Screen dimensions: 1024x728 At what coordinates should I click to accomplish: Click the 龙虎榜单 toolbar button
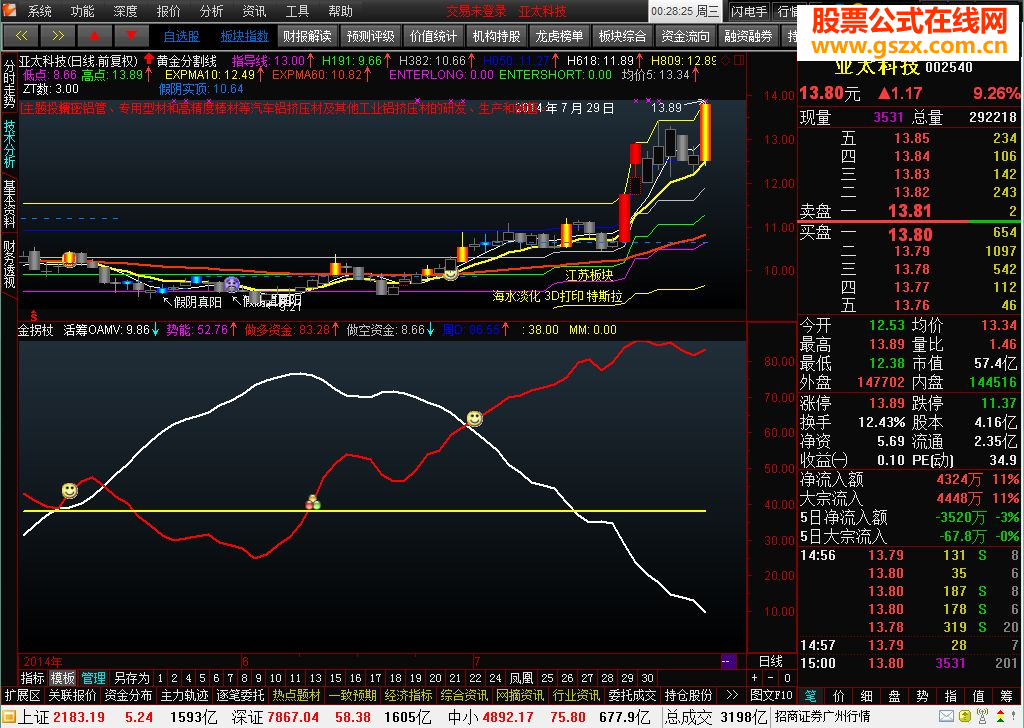coord(559,36)
